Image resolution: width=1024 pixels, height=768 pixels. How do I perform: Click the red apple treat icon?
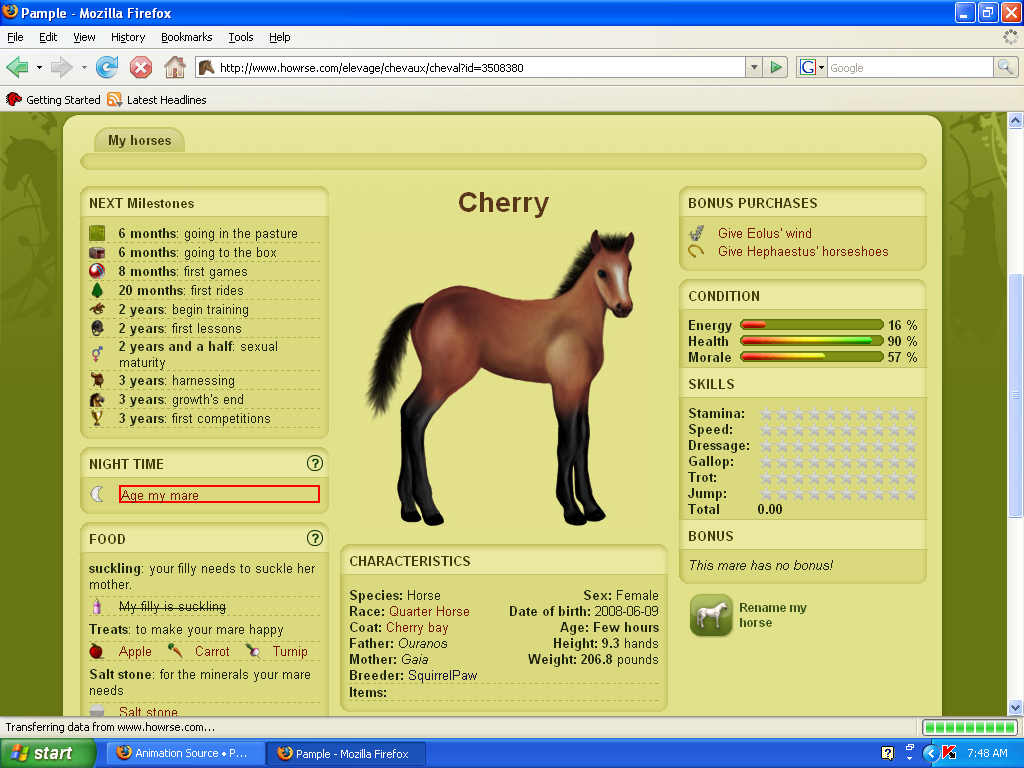coord(96,651)
